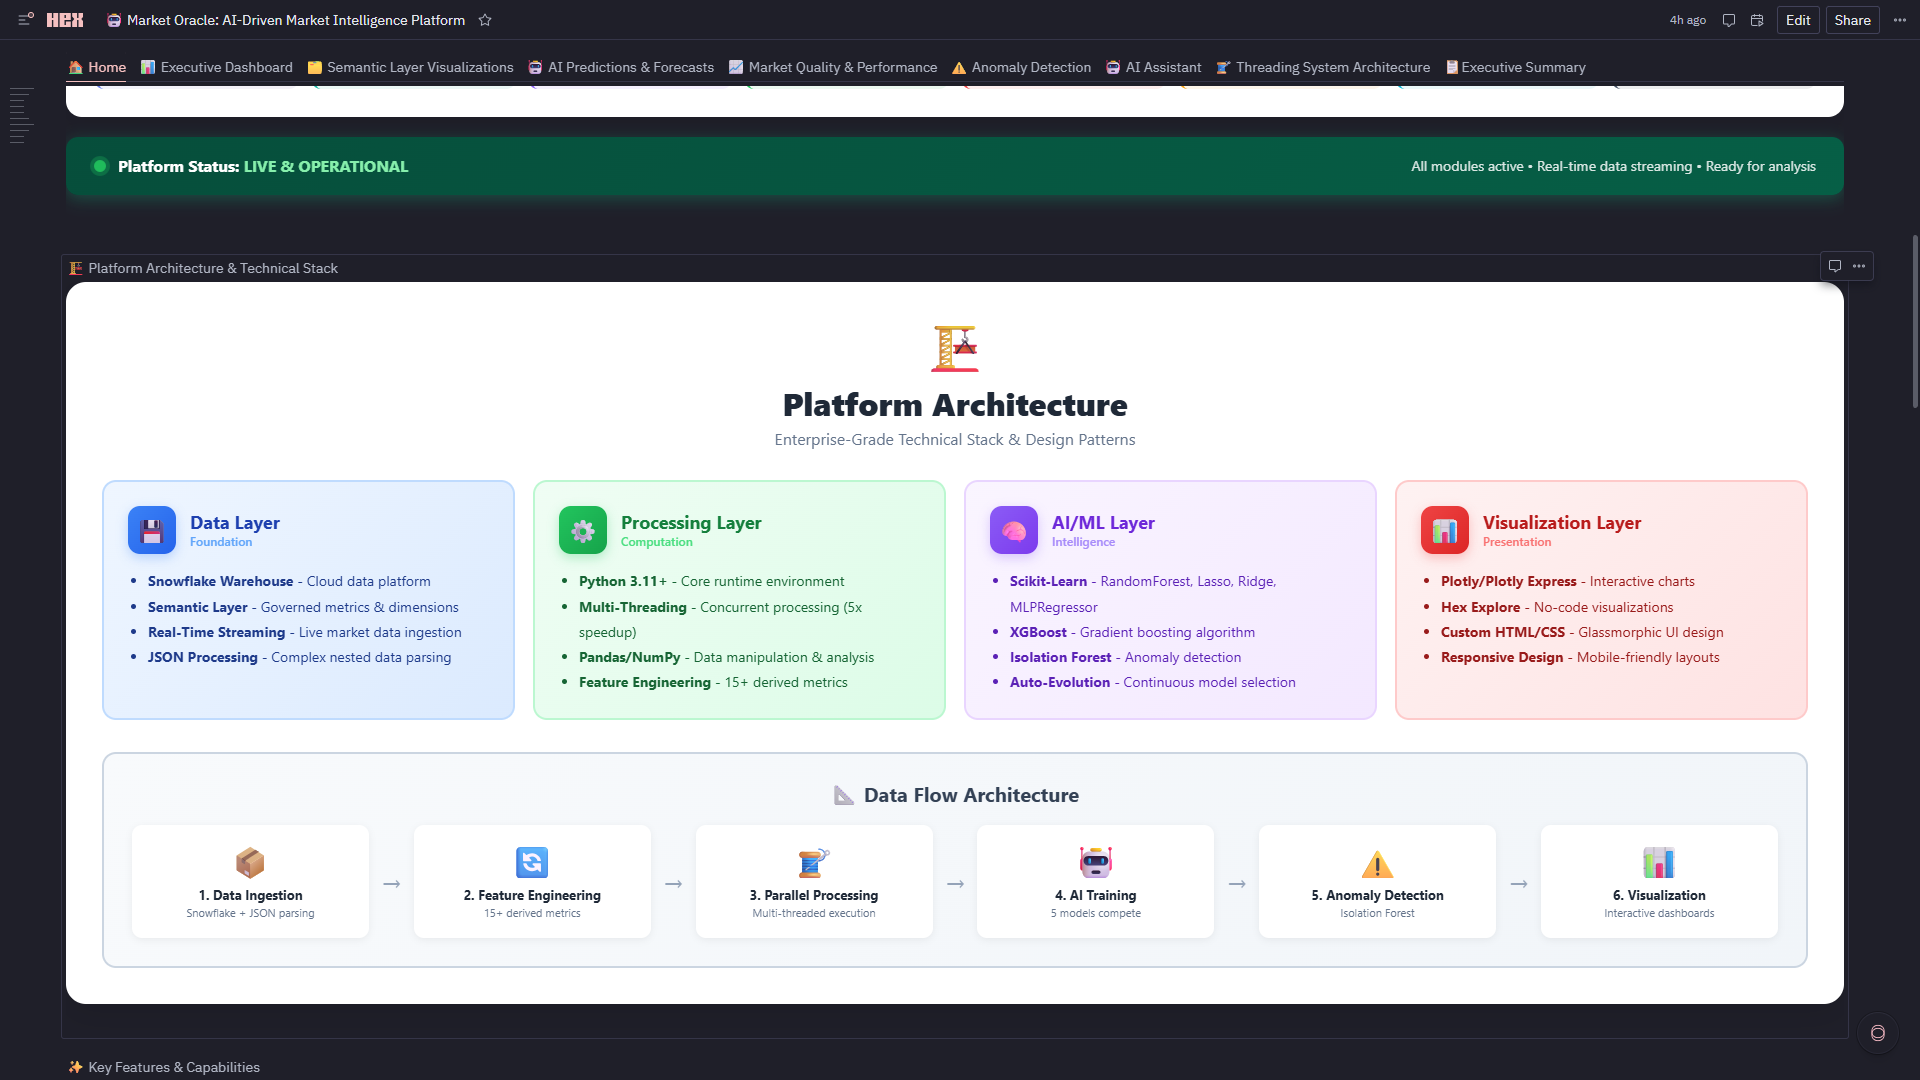Open the scheduled runs calendar icon
Screen dimensions: 1920x1080
(1757, 20)
